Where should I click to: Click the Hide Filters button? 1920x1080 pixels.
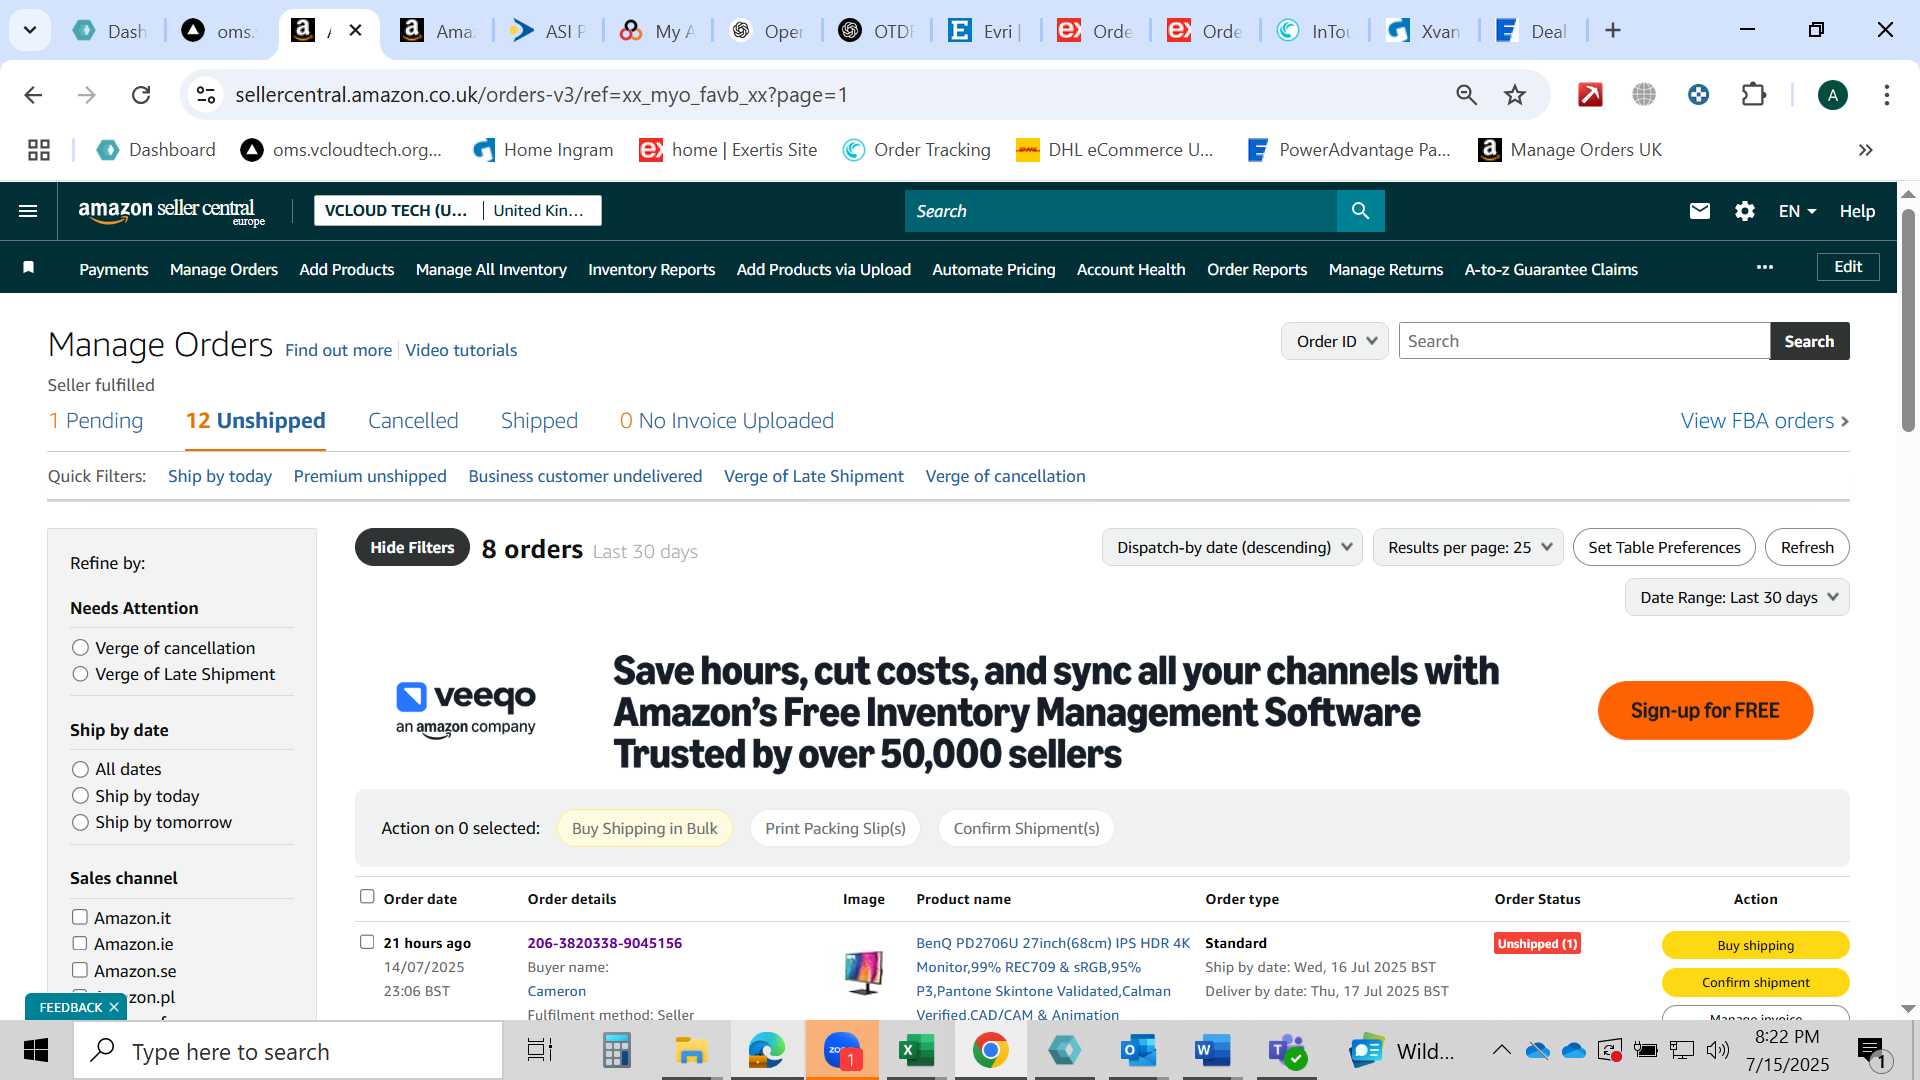click(412, 547)
